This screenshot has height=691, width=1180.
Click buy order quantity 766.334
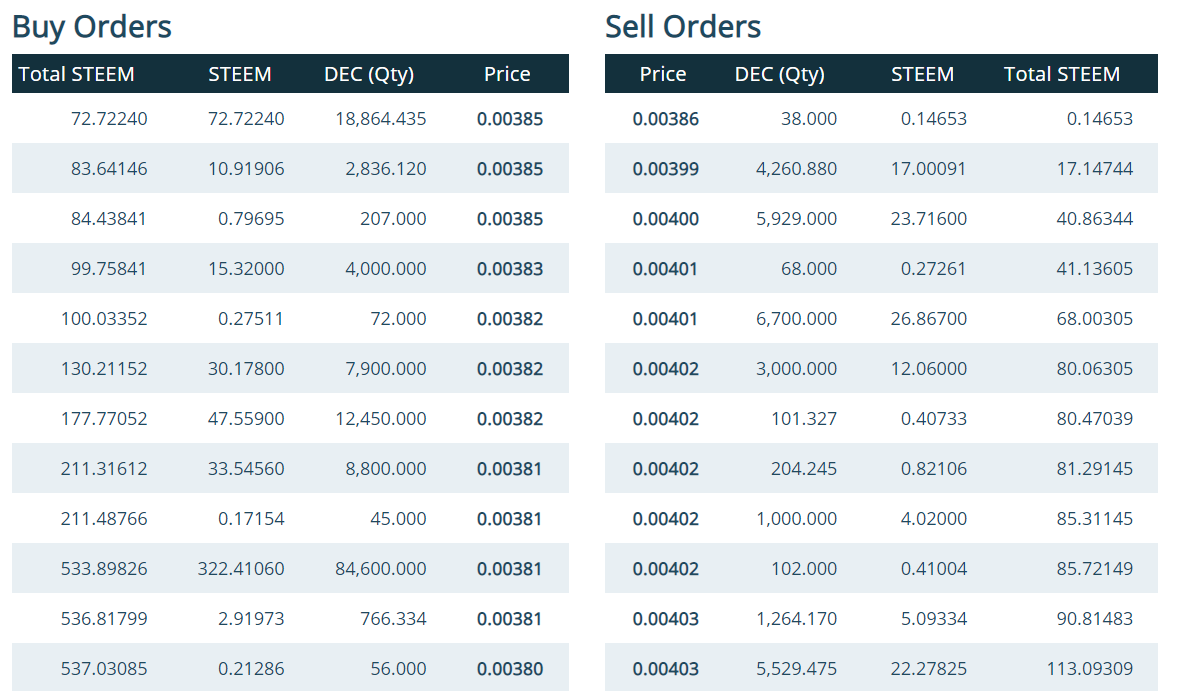tap(393, 619)
